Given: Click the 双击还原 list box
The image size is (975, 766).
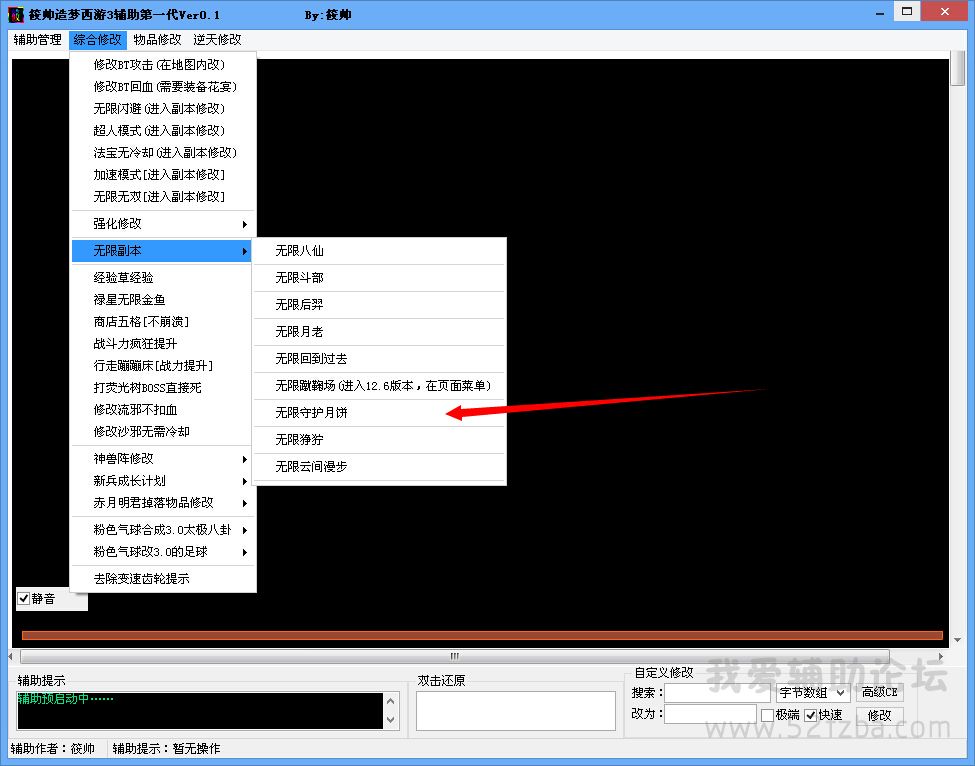Looking at the screenshot, I should tap(515, 711).
